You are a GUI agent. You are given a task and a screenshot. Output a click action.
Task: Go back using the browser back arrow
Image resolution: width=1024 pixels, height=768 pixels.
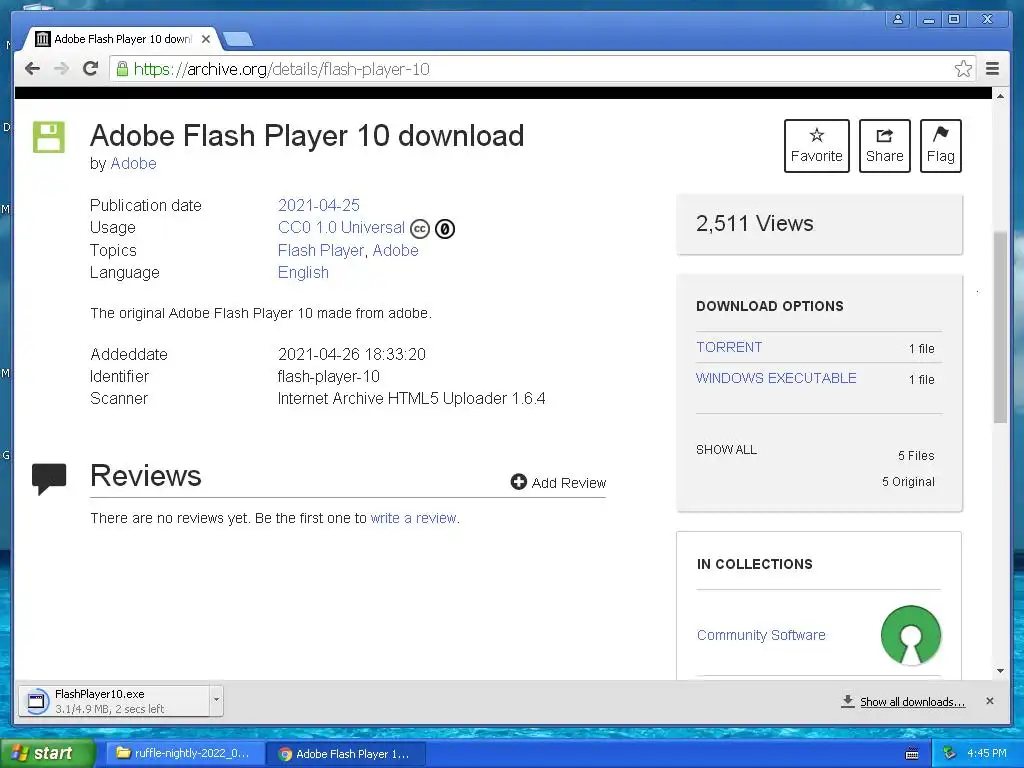click(x=32, y=69)
